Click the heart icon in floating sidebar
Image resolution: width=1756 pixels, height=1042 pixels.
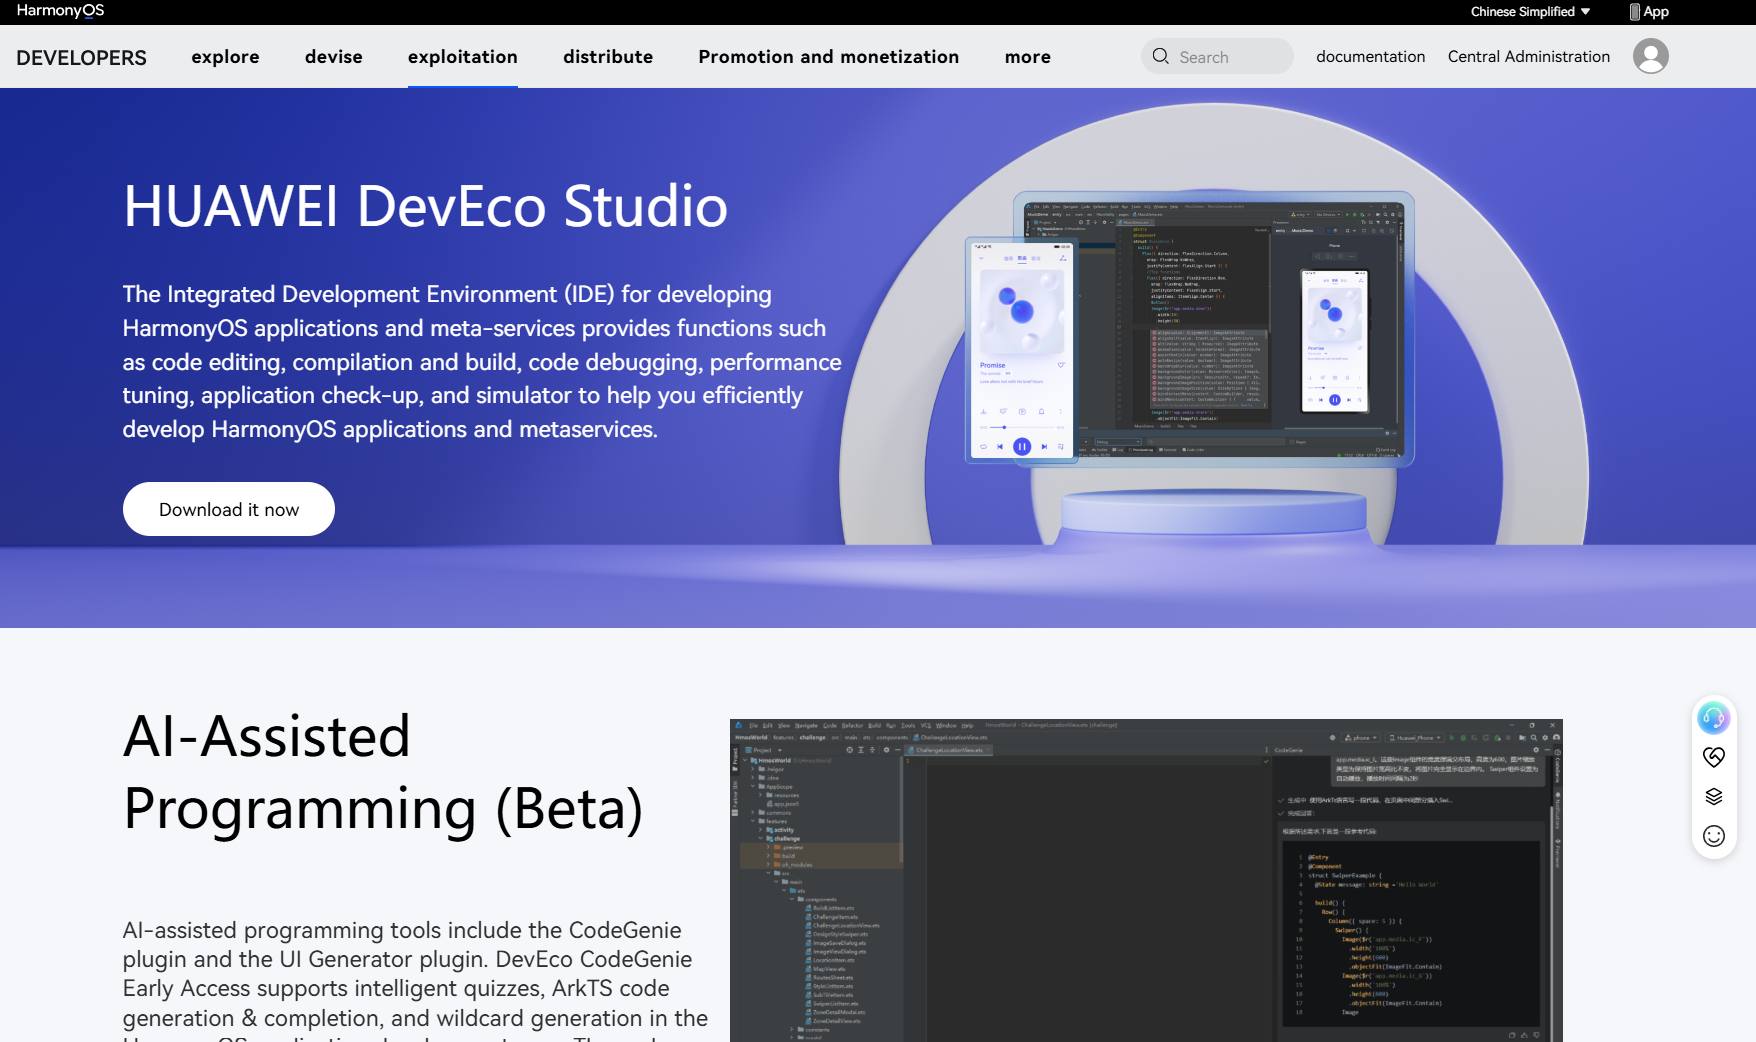click(1713, 757)
